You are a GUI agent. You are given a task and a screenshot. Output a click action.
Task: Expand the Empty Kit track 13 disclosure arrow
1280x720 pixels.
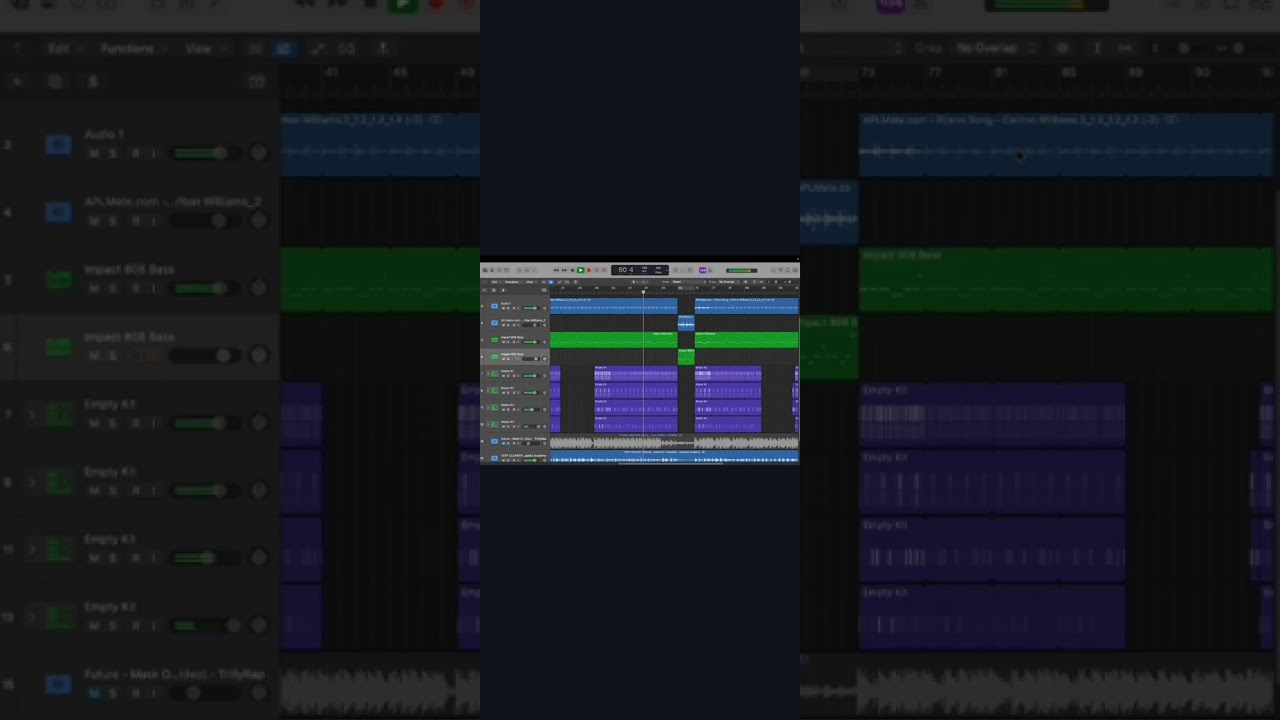488,424
